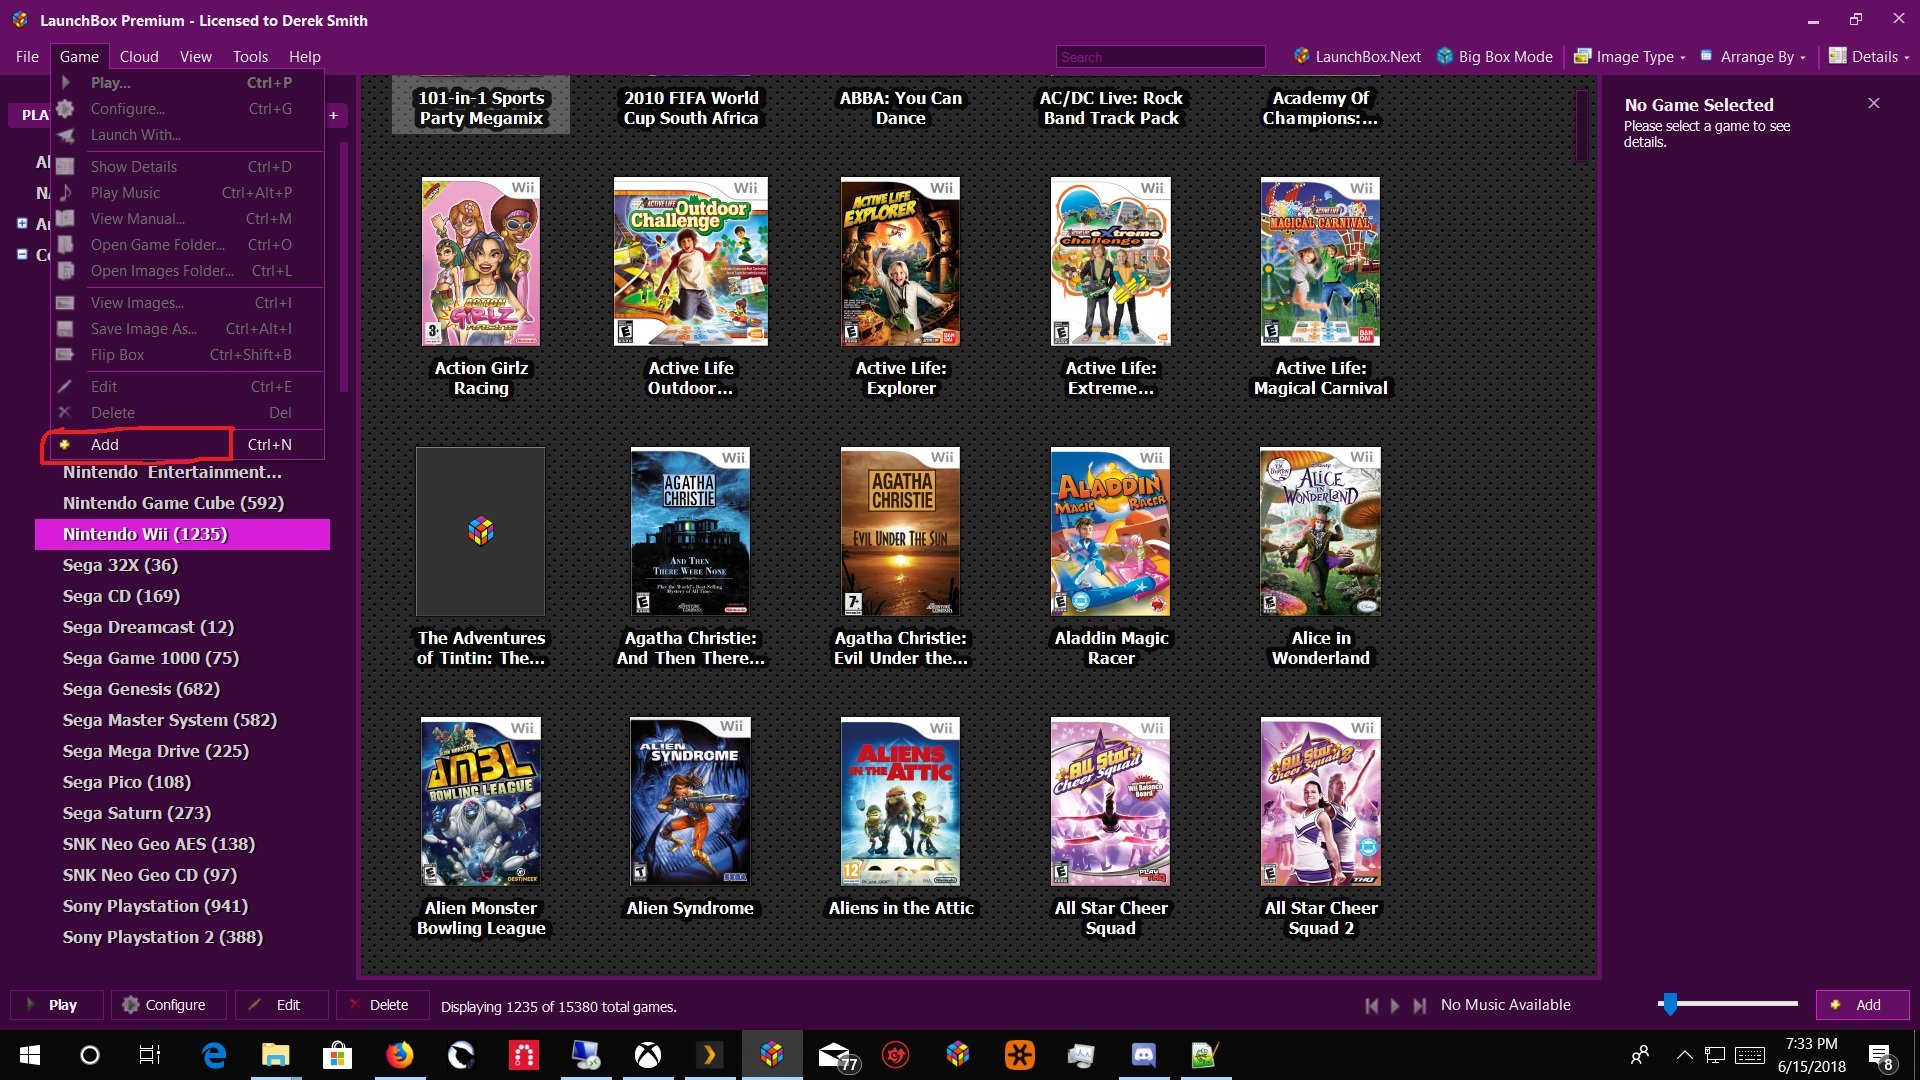Click the Search input field

point(1160,57)
